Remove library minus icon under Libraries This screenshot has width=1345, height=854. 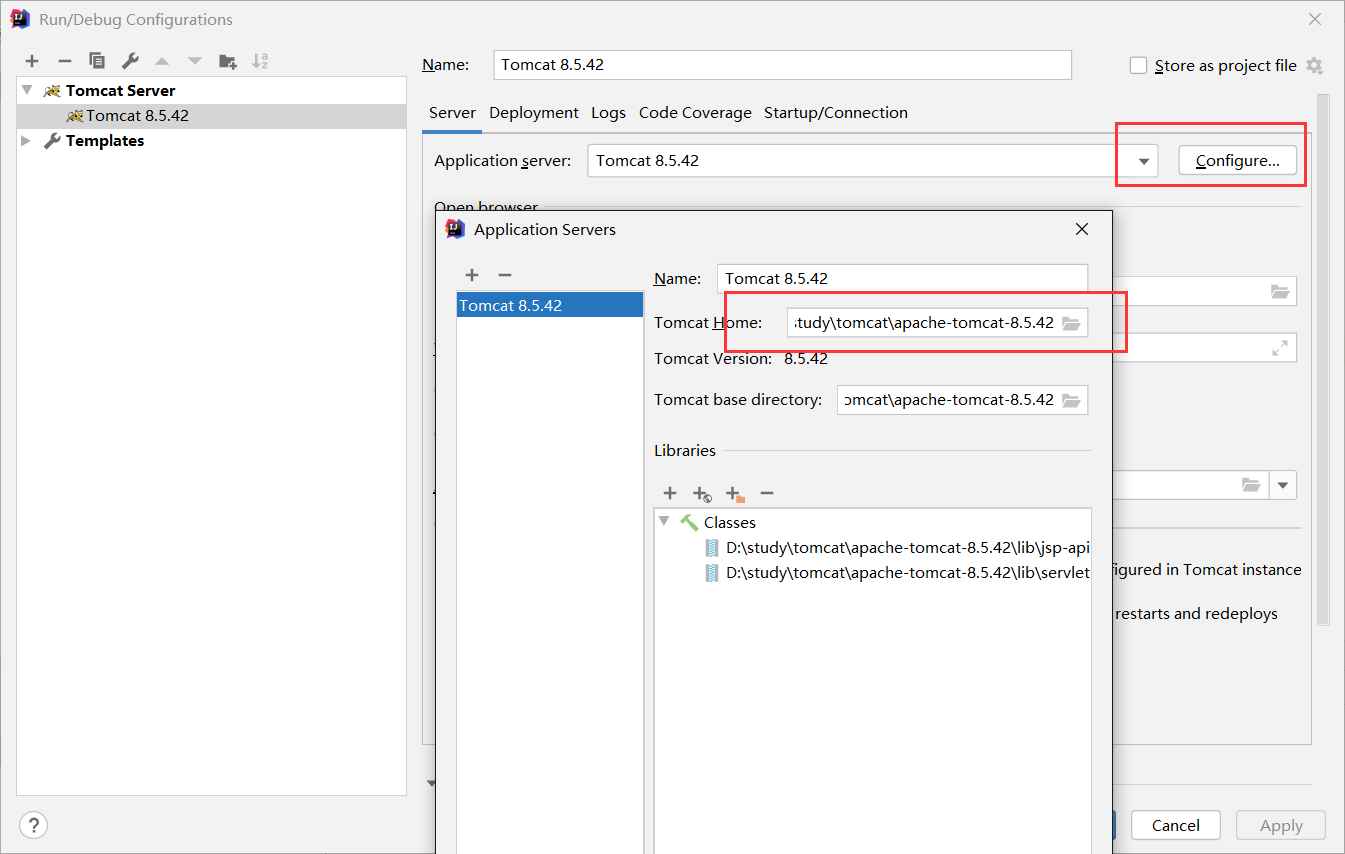tap(767, 493)
